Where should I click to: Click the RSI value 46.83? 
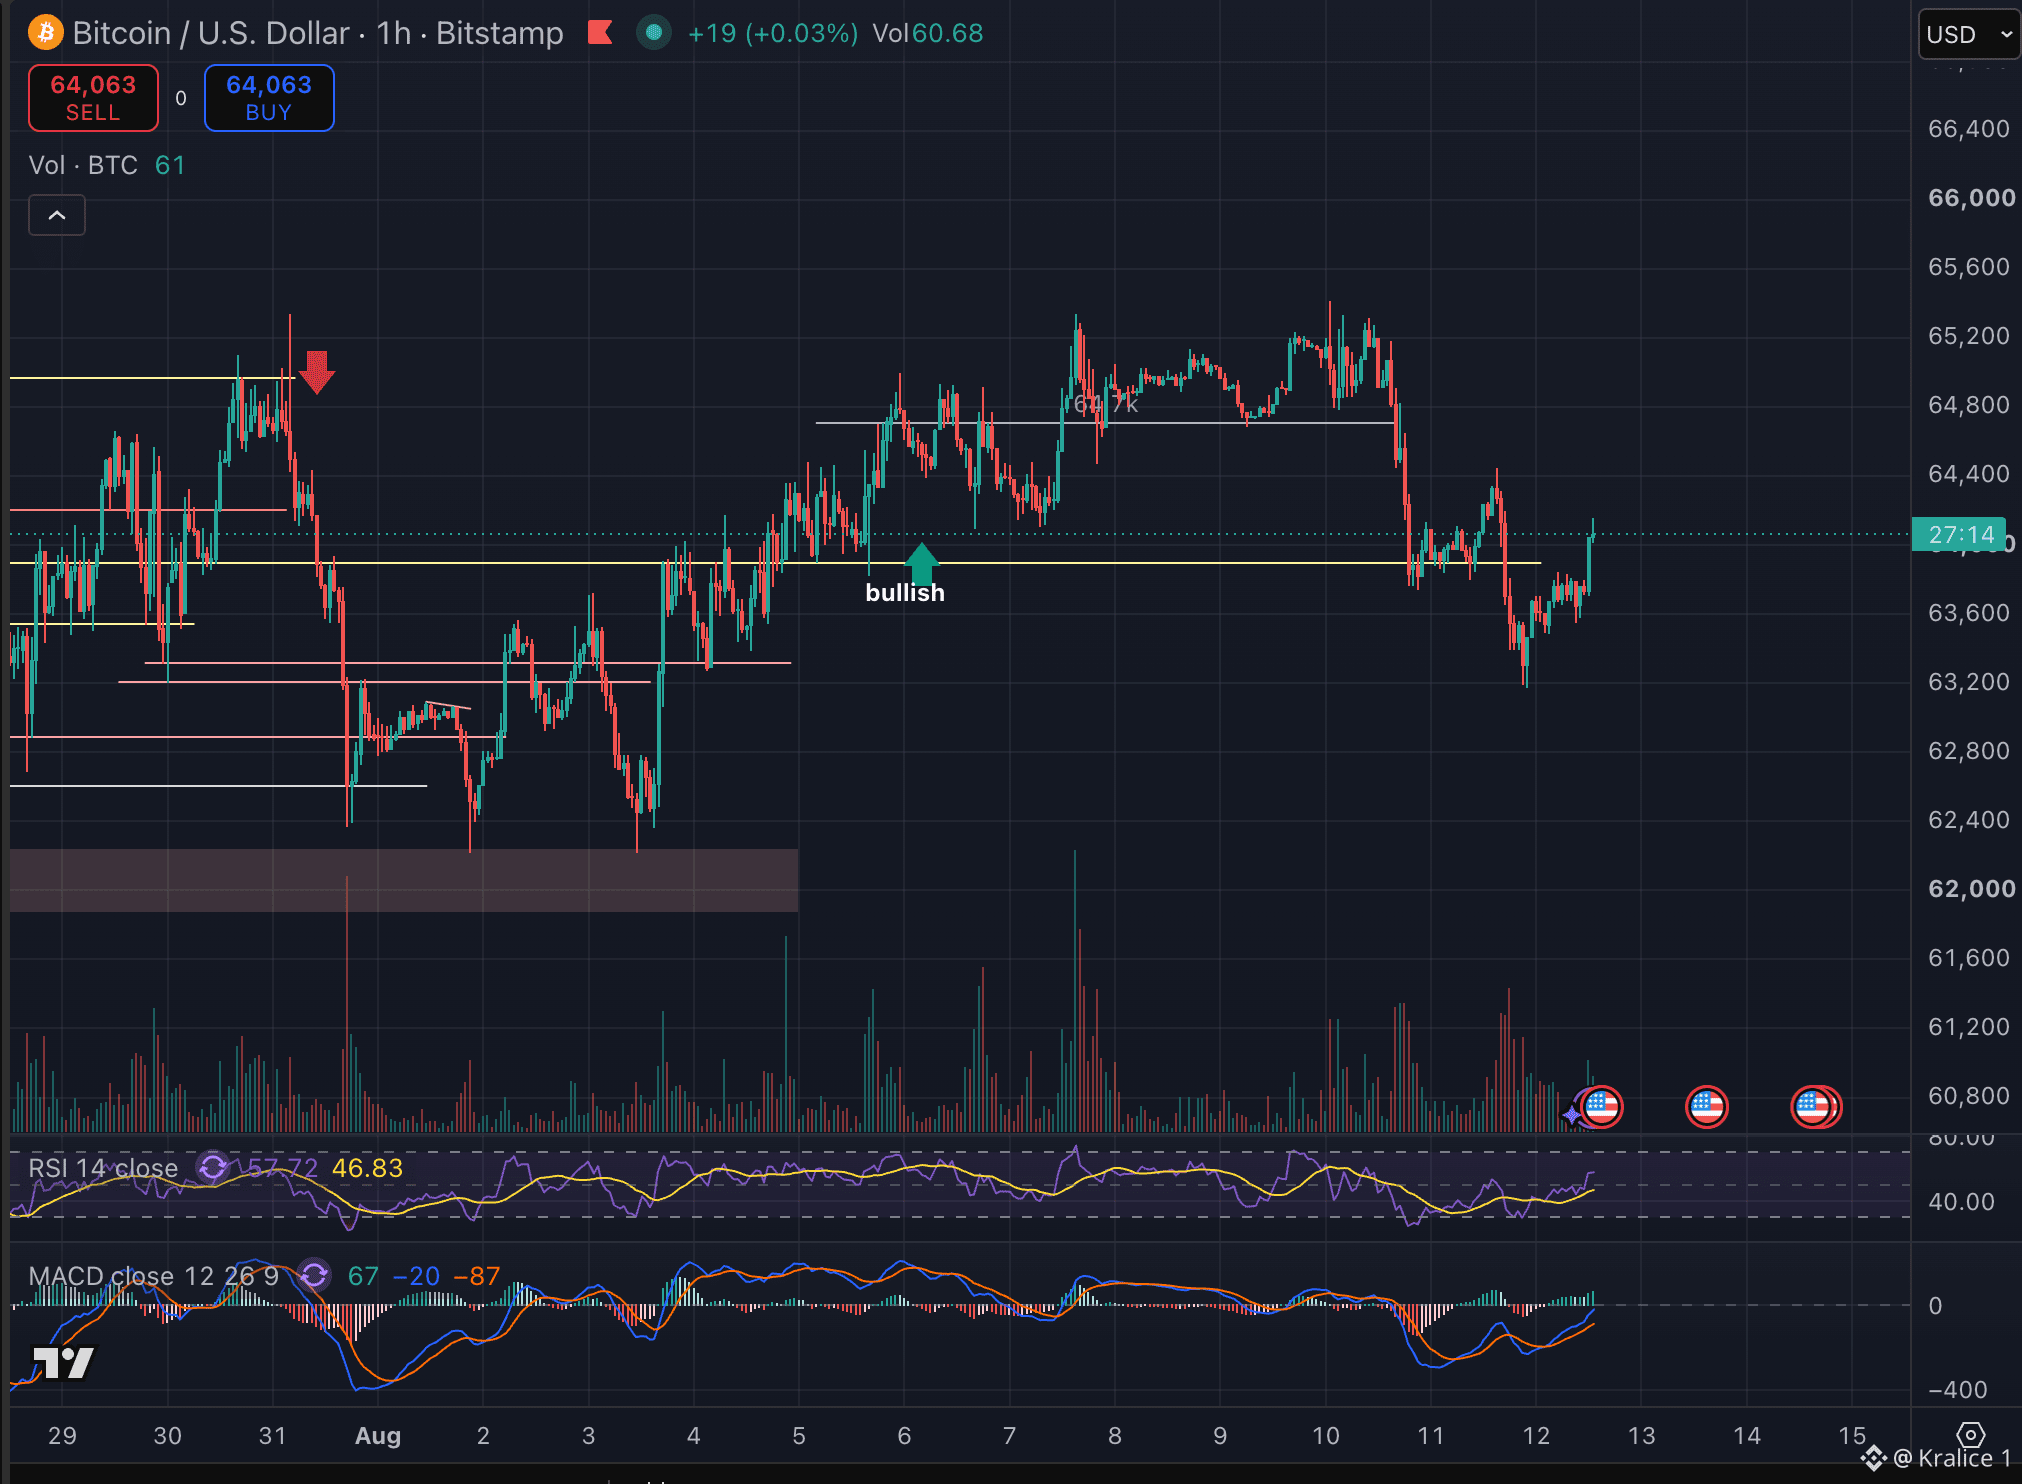pos(367,1168)
